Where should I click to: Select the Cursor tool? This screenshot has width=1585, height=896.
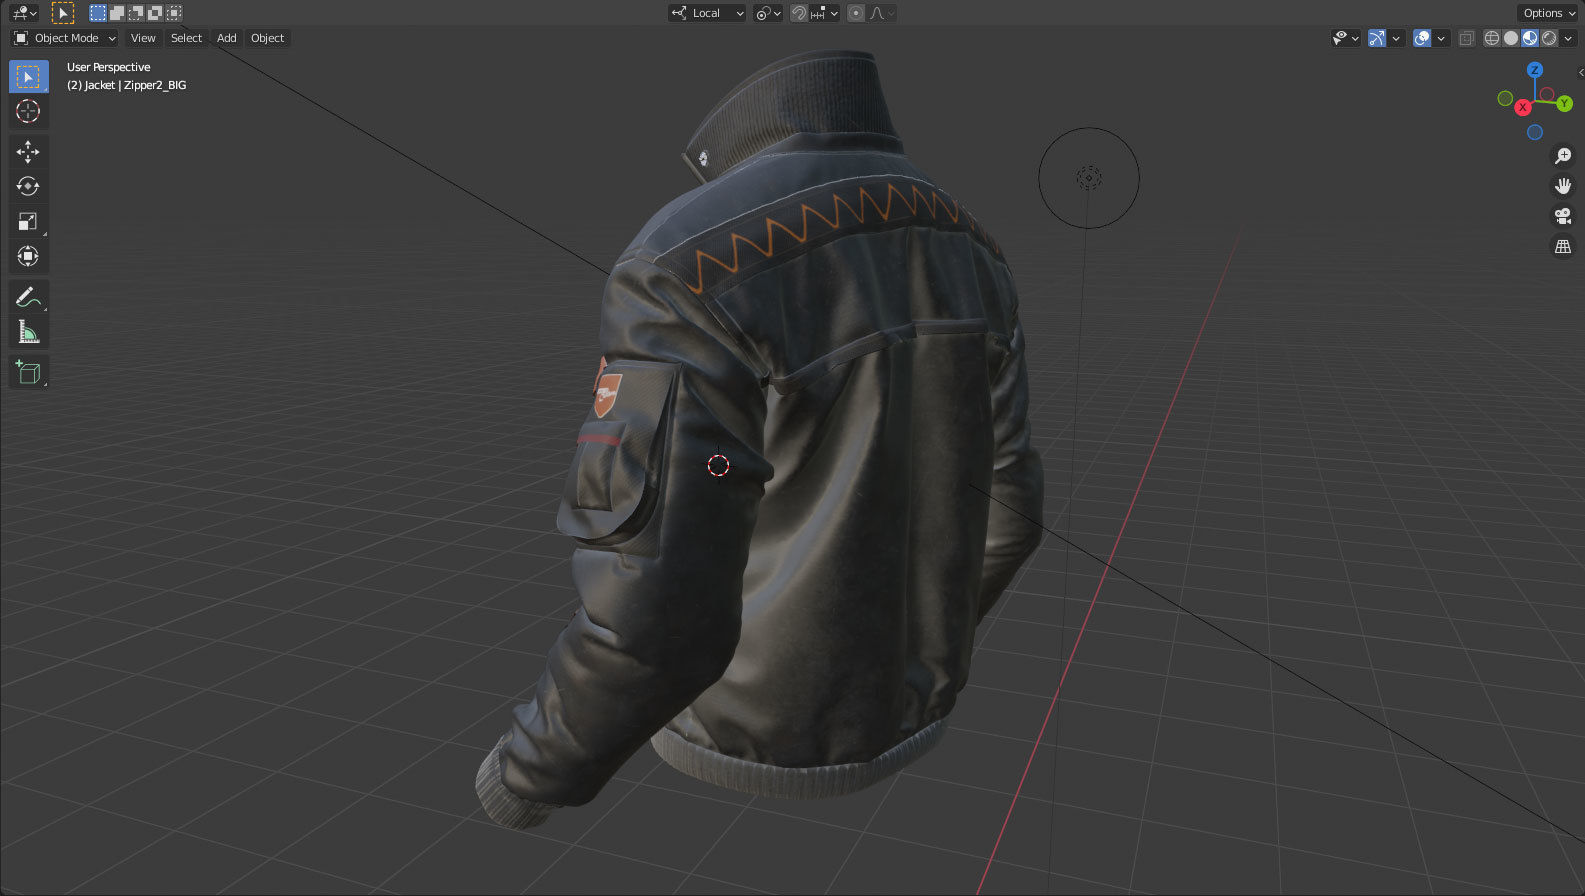point(28,111)
